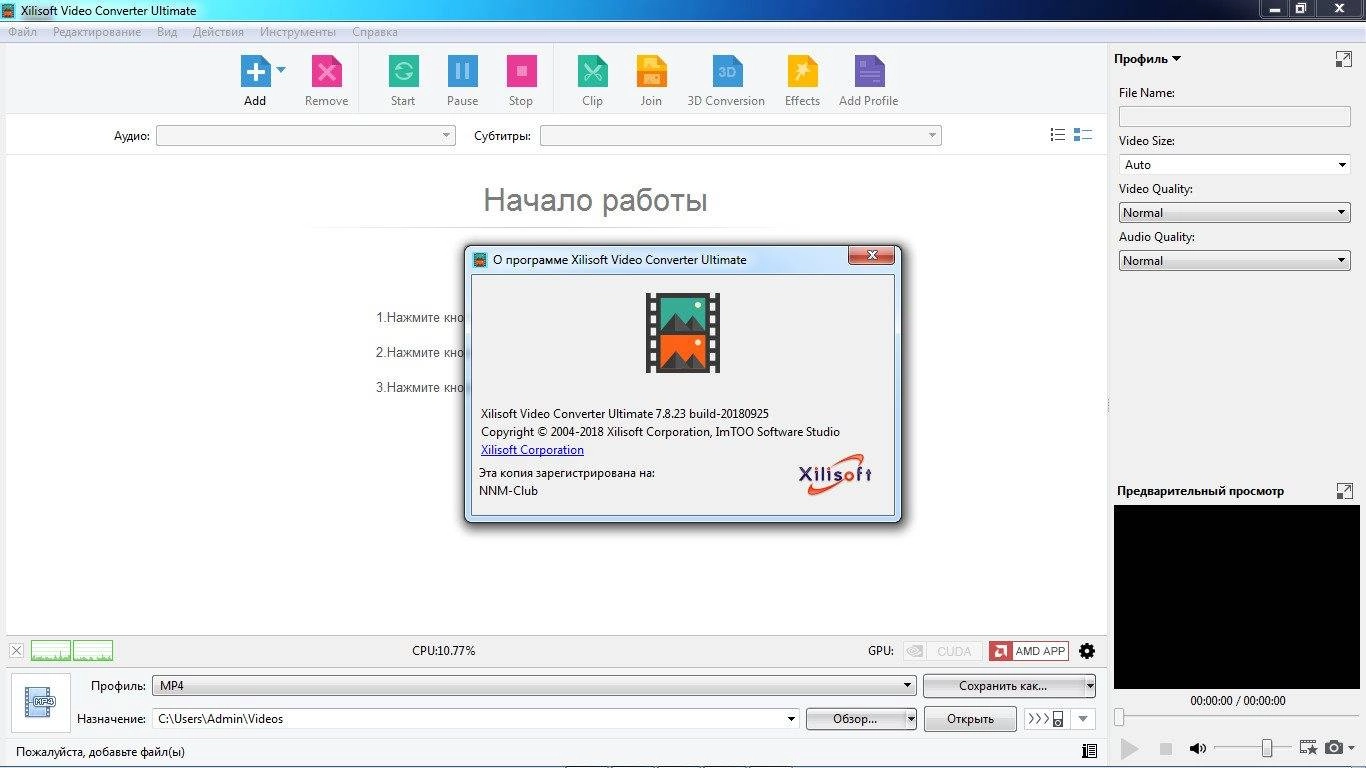Play the preview video
The width and height of the screenshot is (1366, 768).
(1129, 748)
